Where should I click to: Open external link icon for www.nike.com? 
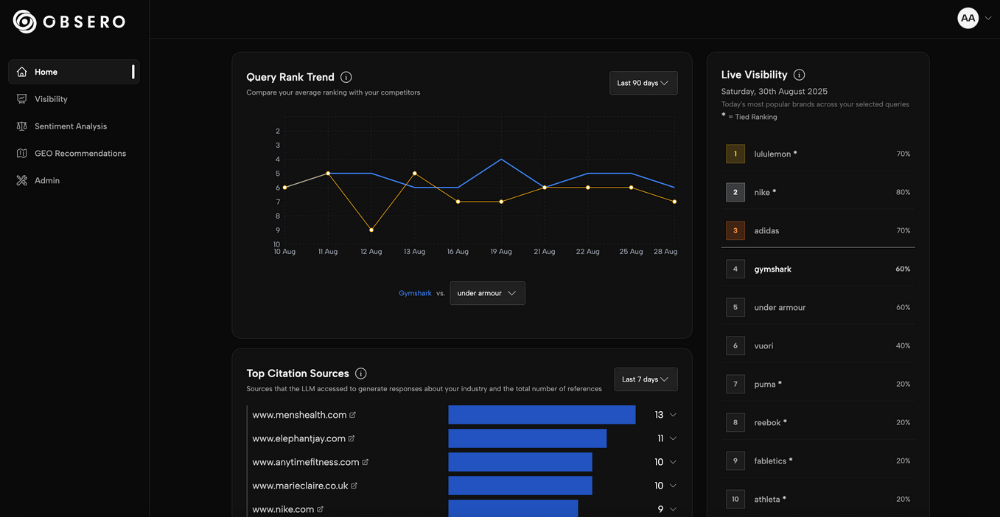(x=320, y=509)
